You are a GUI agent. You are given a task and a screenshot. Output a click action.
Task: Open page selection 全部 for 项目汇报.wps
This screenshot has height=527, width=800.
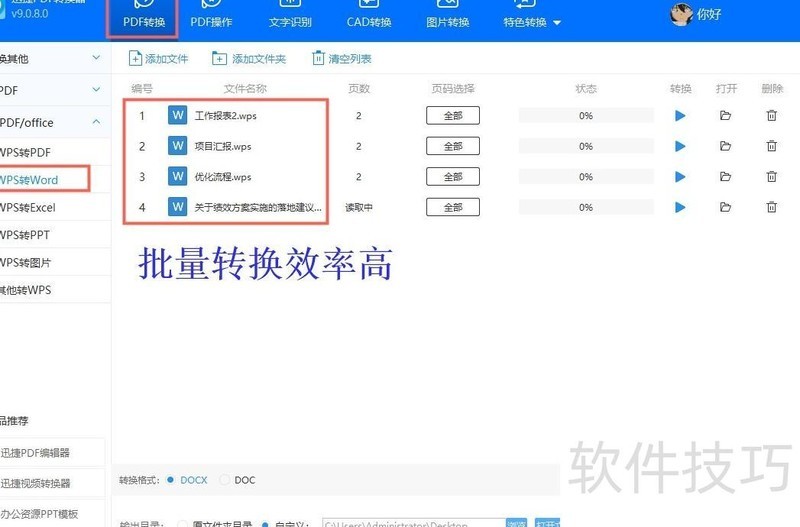tap(453, 146)
